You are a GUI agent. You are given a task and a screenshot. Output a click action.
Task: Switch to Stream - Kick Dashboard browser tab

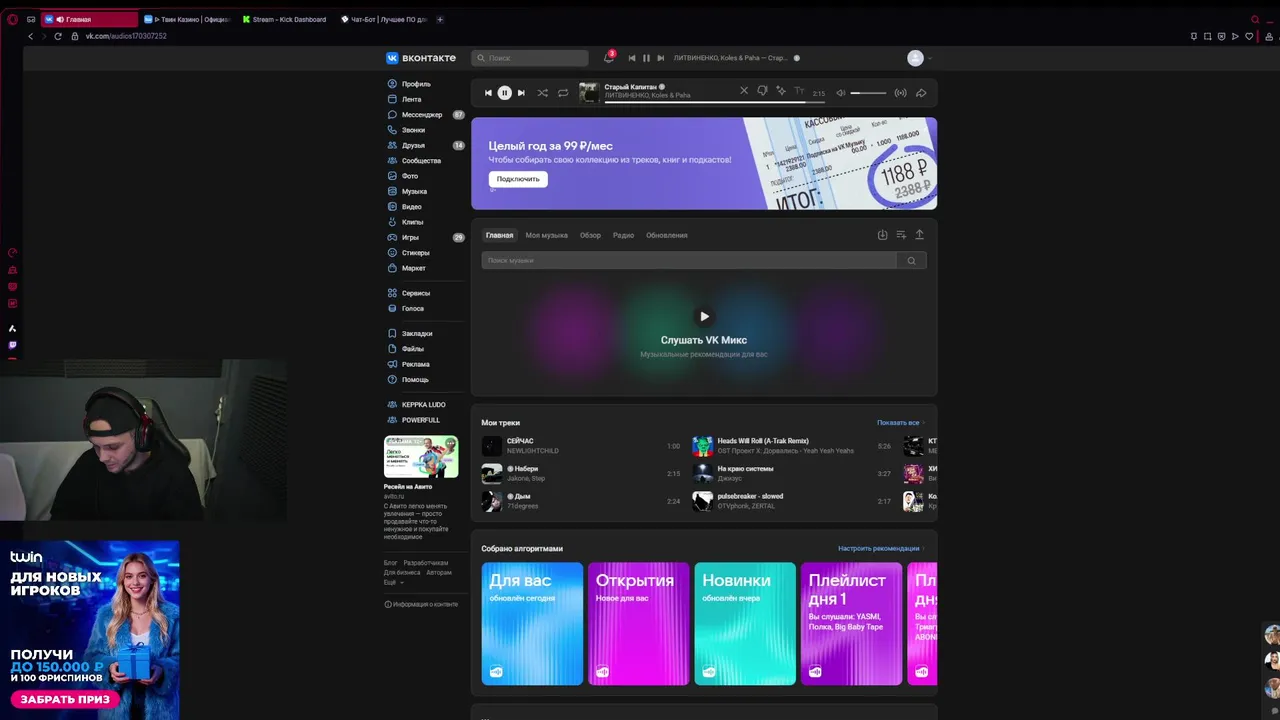coord(285,19)
